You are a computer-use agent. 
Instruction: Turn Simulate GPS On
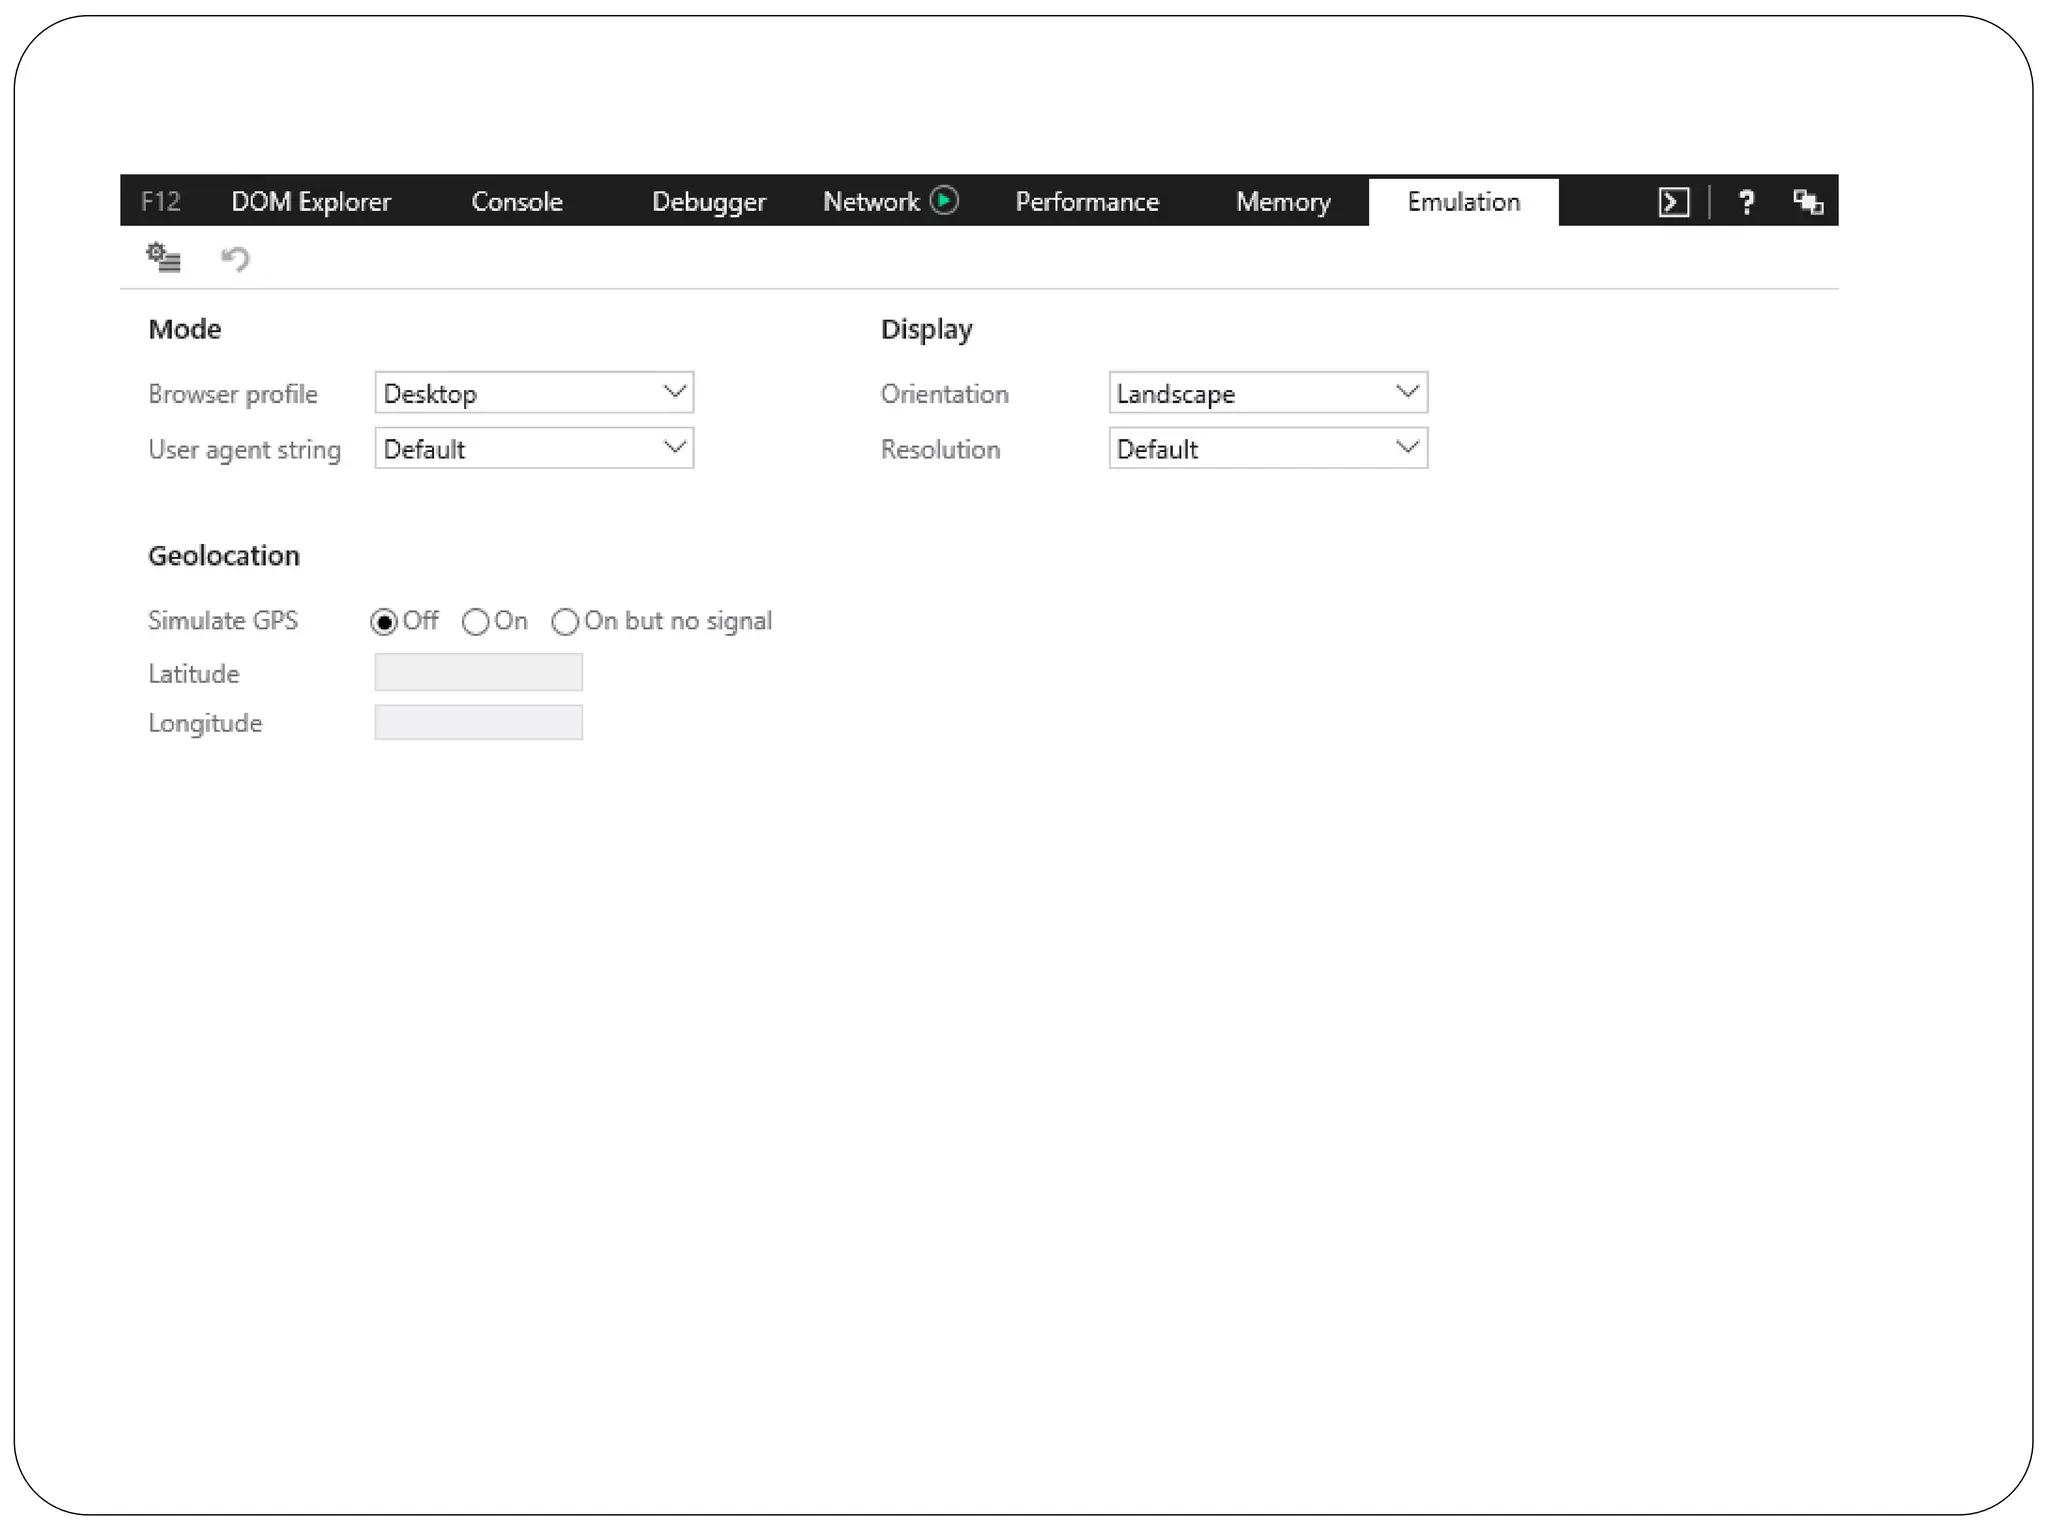(x=476, y=622)
